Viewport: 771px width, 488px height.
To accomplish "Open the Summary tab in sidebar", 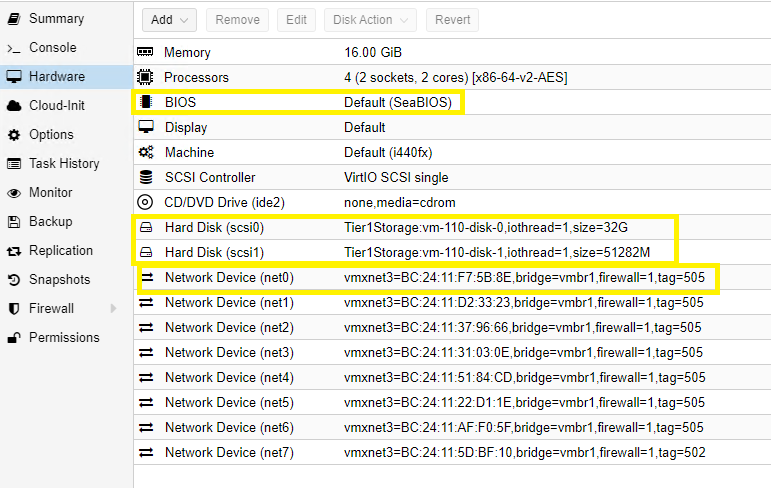I will pyautogui.click(x=56, y=18).
